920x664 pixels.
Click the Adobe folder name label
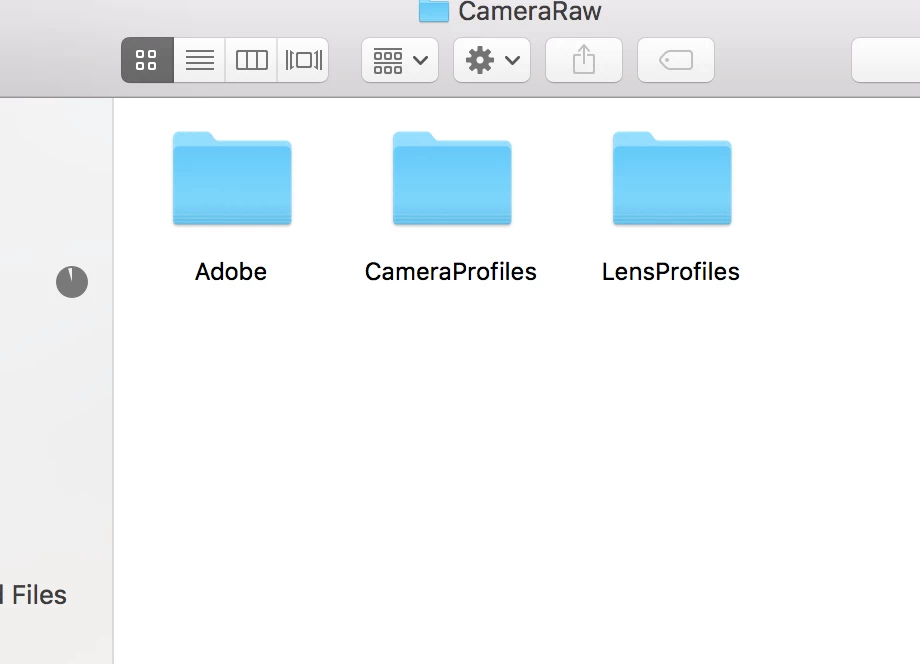click(x=231, y=272)
